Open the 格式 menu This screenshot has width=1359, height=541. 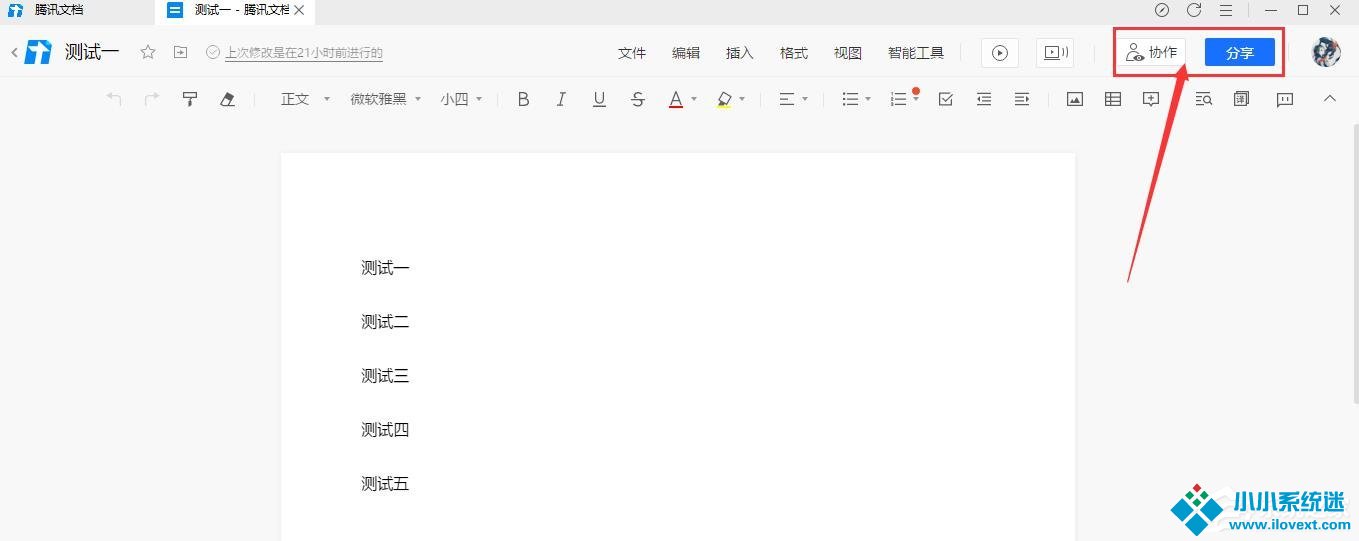tap(794, 53)
